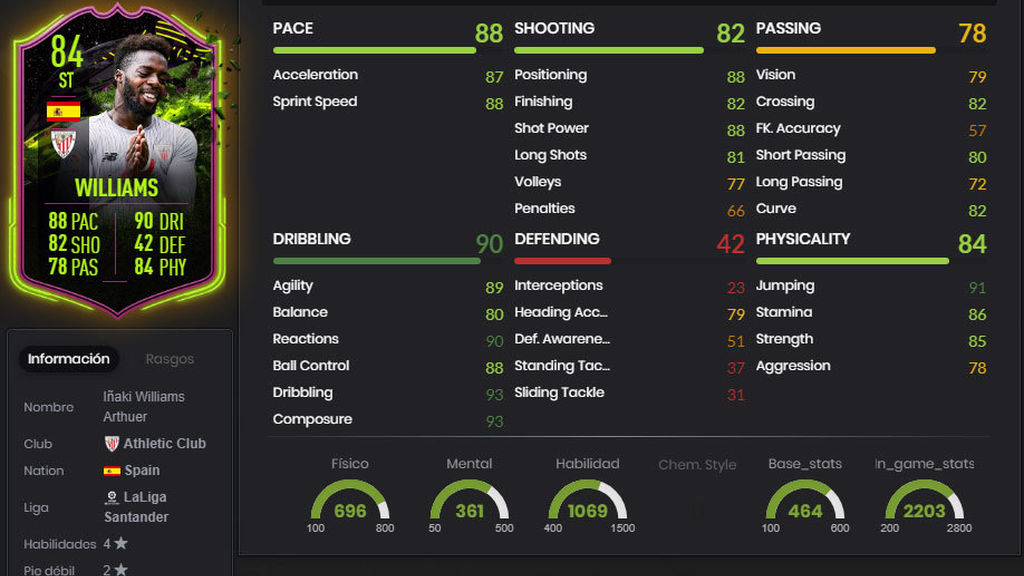Select the In_game_stats gauge showing 2203
Viewport: 1024px width, 576px height.
click(x=924, y=501)
